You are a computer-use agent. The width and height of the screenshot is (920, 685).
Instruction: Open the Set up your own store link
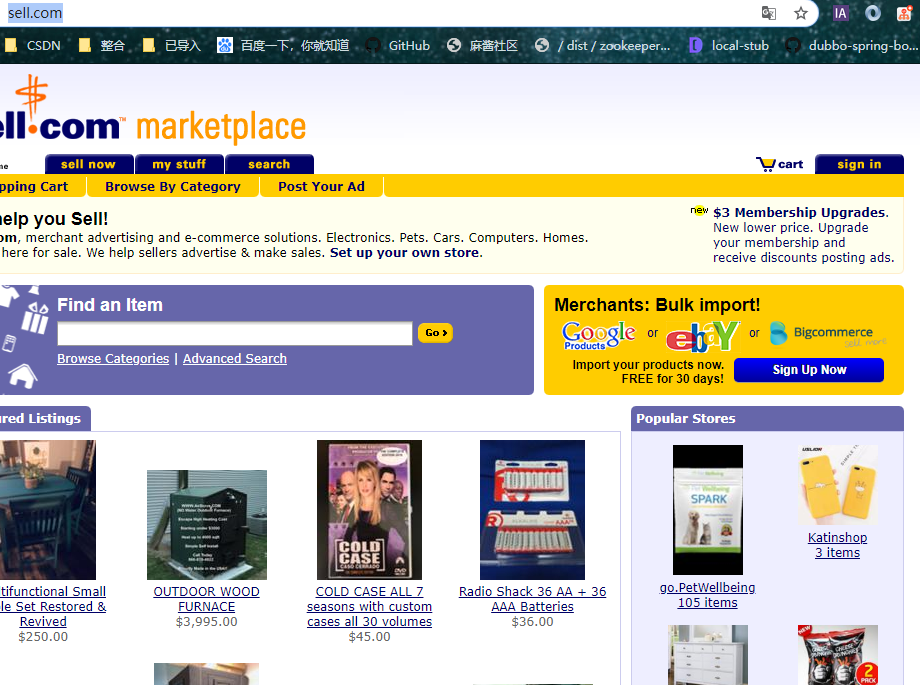(x=406, y=253)
